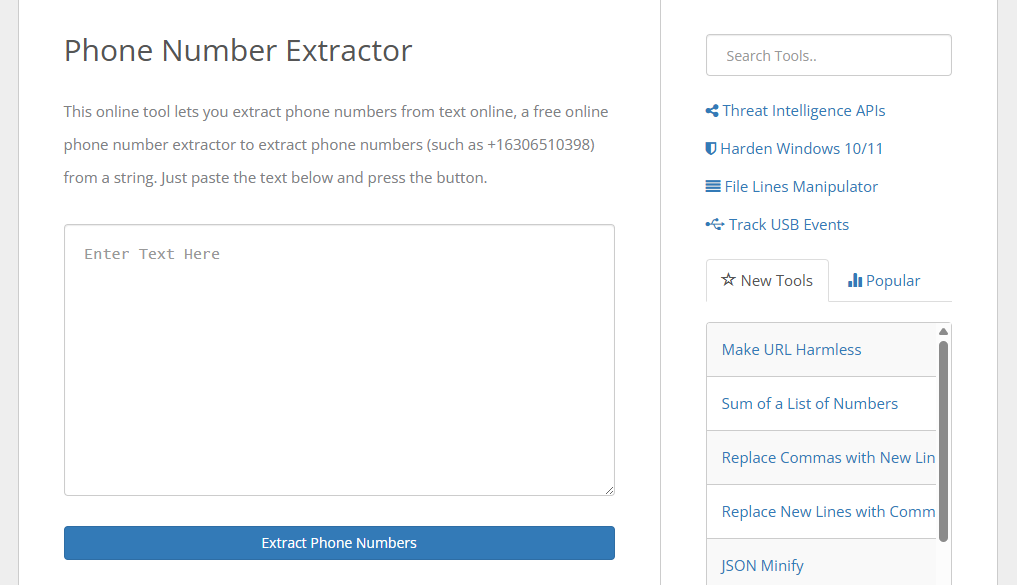Viewport: 1017px width, 585px height.
Task: Click the star icon on the New Tools tab
Action: pos(729,280)
